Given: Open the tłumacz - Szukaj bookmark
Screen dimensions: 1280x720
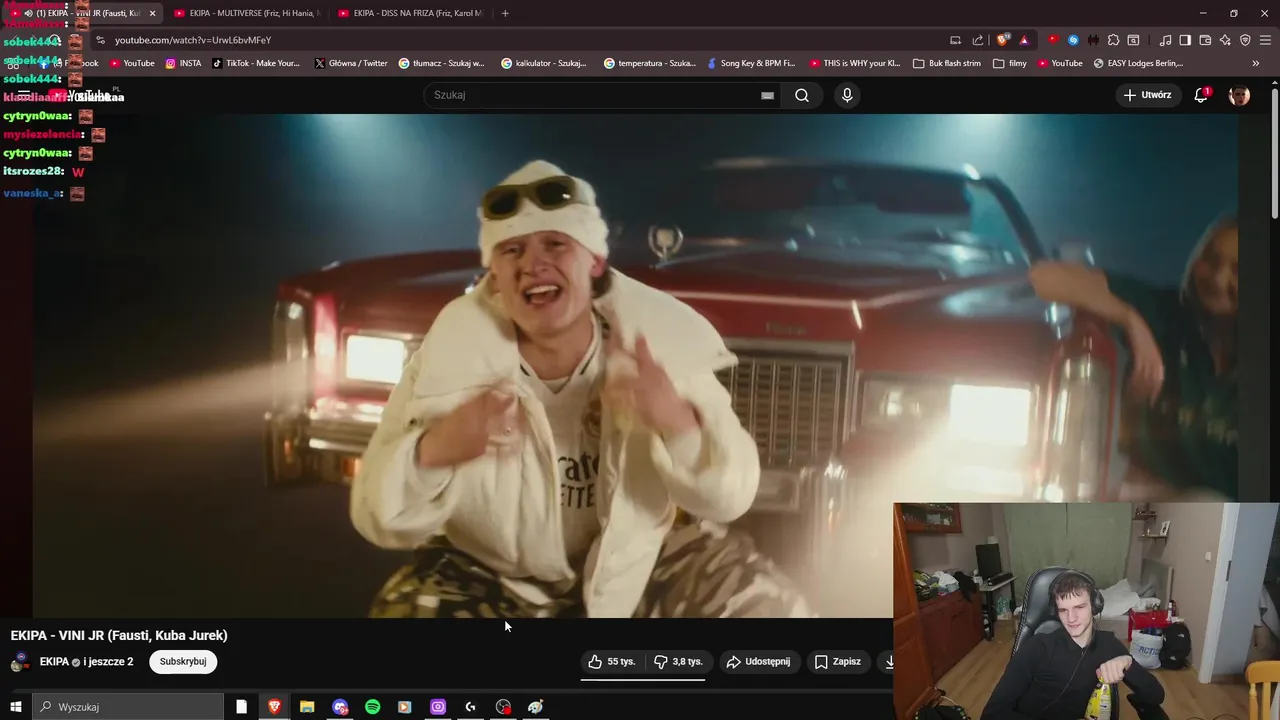Looking at the screenshot, I should [441, 63].
